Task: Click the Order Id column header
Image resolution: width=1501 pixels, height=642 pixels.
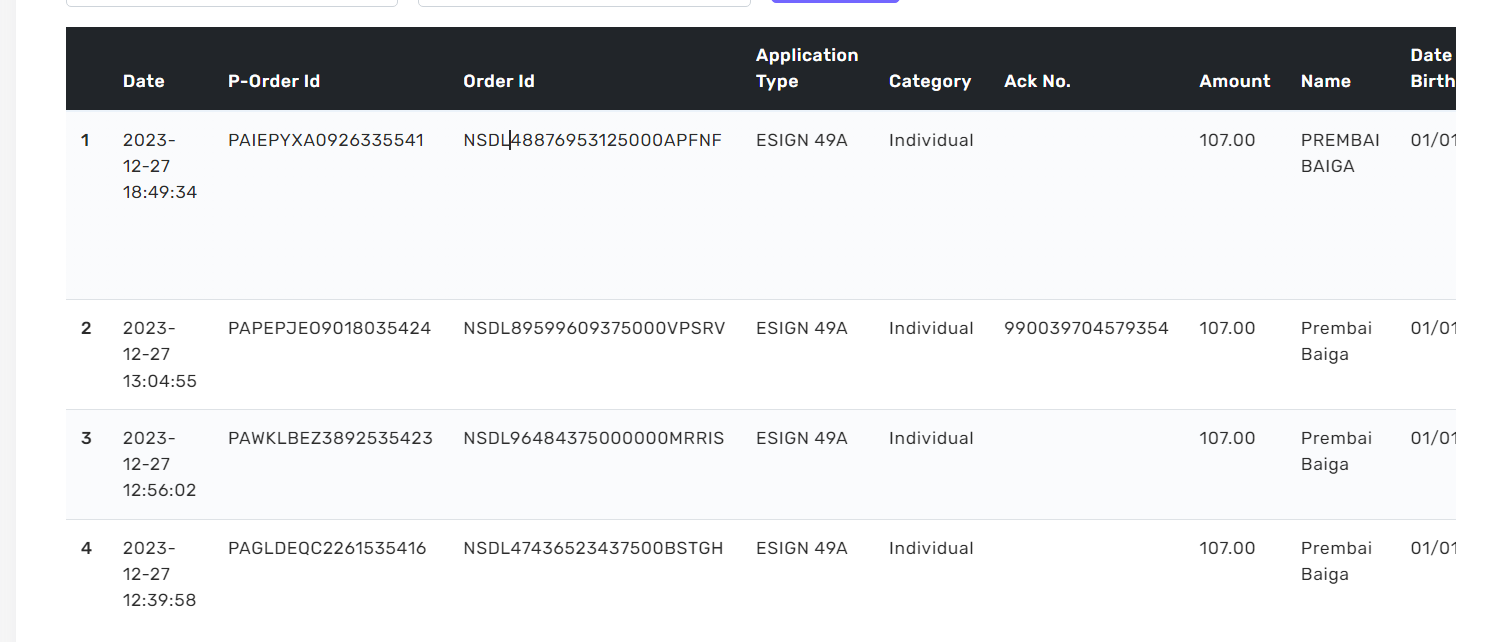Action: [498, 81]
